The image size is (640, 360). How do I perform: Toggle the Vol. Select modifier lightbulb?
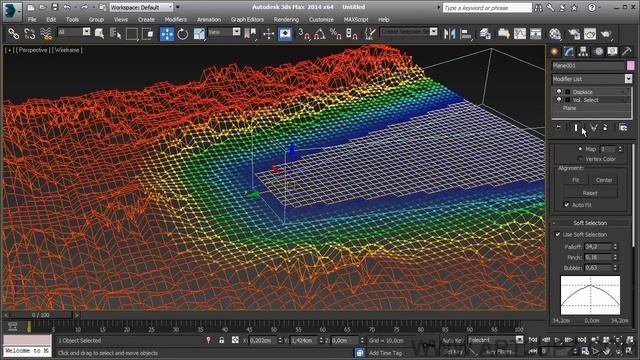coord(559,100)
